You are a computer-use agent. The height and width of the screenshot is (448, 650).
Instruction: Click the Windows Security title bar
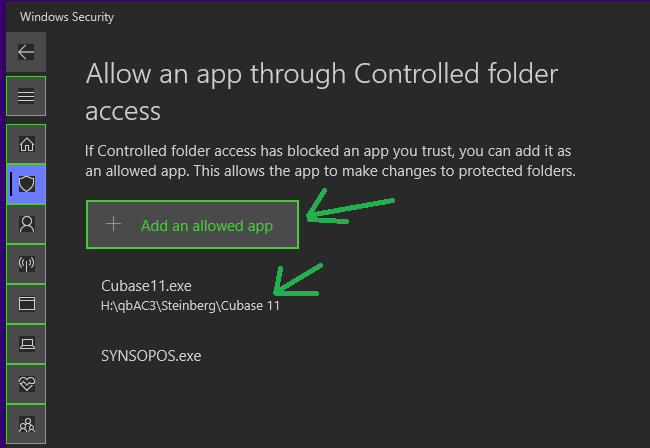click(66, 17)
